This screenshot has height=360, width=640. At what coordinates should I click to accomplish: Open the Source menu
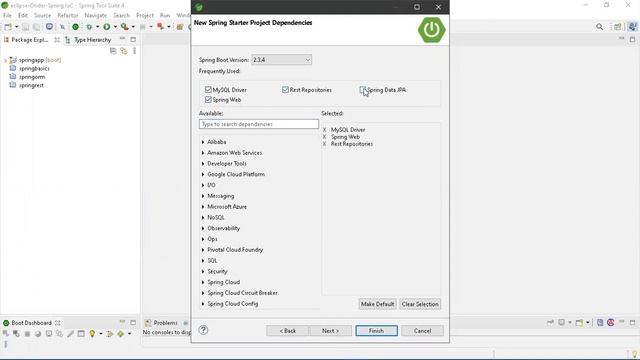(x=42, y=15)
